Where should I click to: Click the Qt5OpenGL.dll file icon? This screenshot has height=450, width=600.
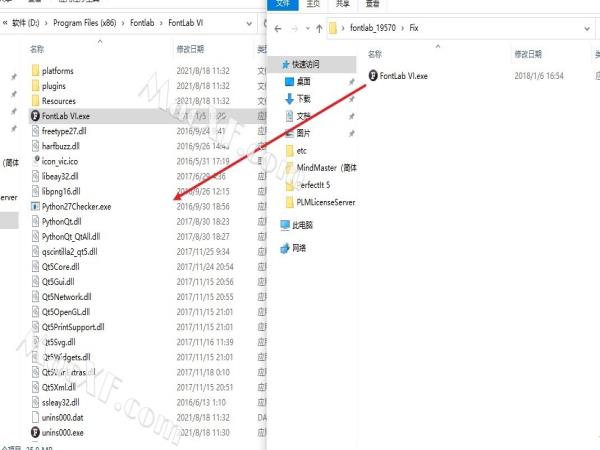click(x=36, y=312)
